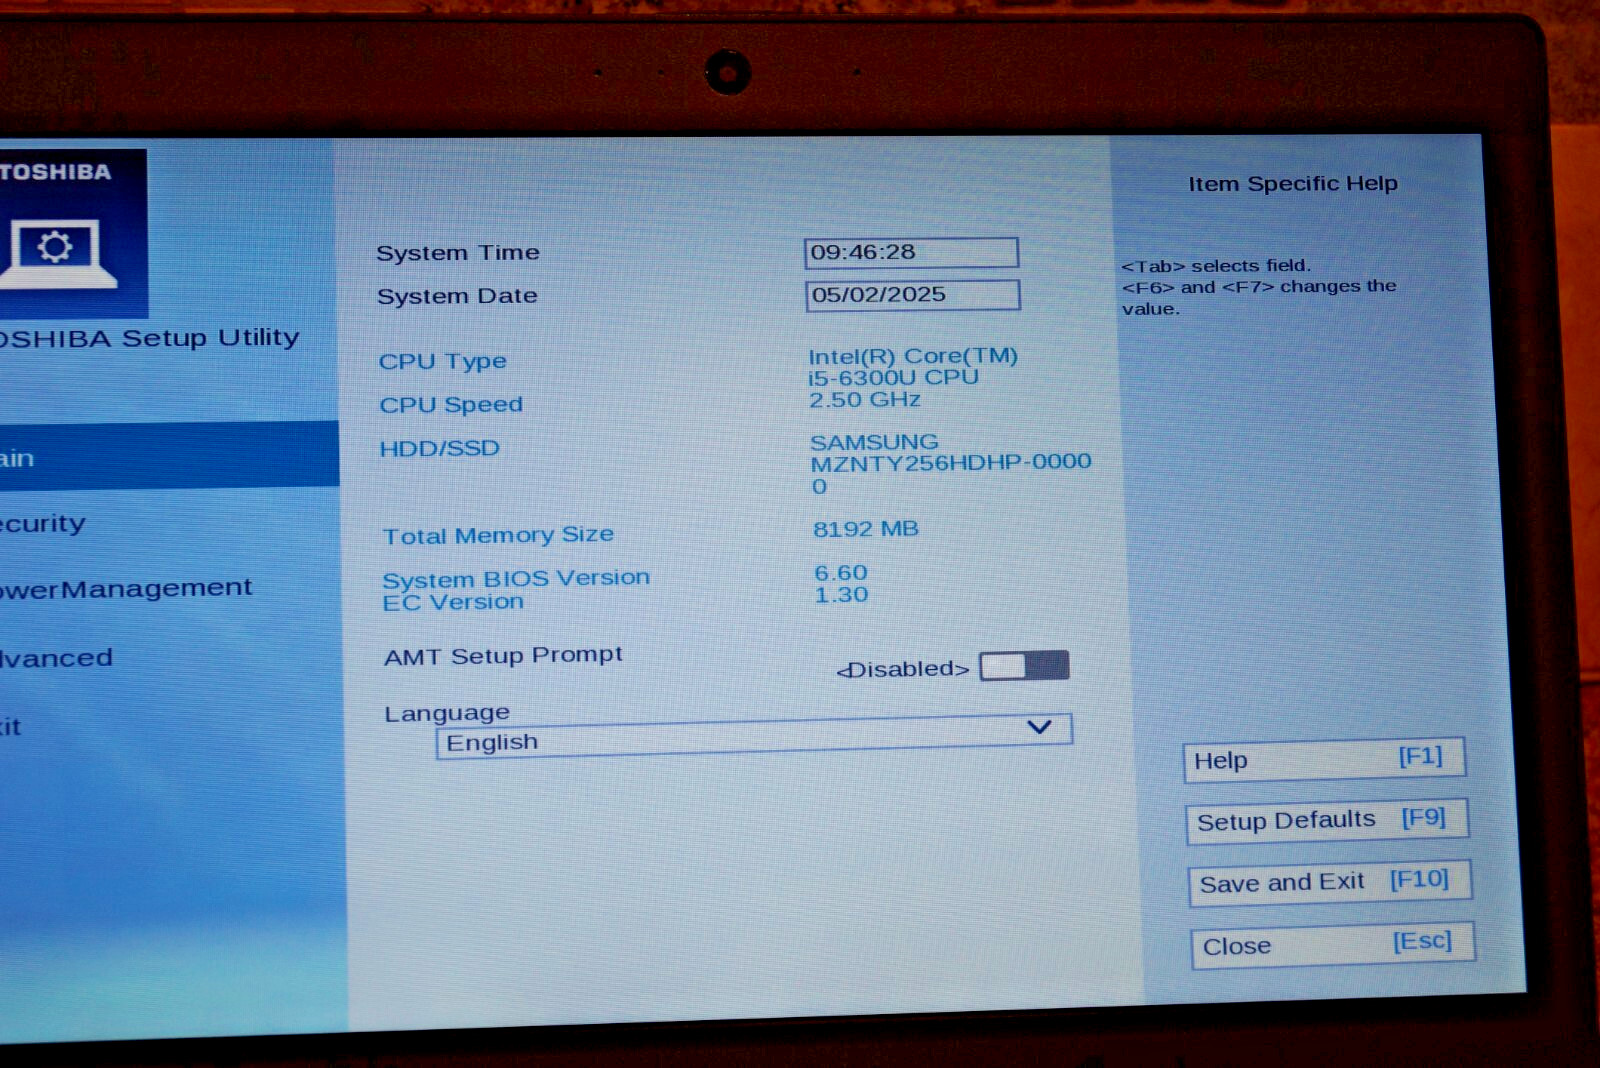This screenshot has width=1600, height=1068.
Task: Click the EC Version label
Action: [453, 602]
